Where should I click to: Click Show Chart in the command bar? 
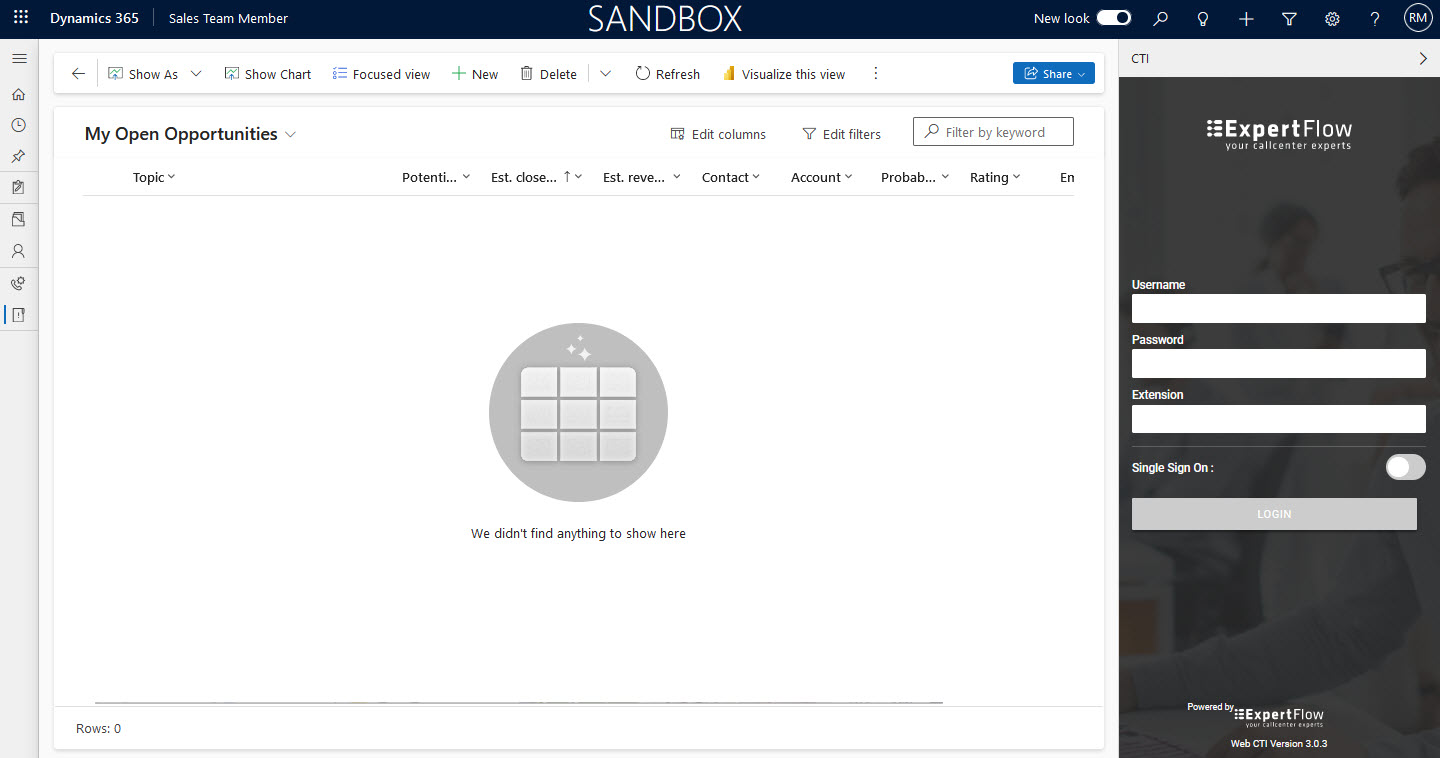[267, 73]
